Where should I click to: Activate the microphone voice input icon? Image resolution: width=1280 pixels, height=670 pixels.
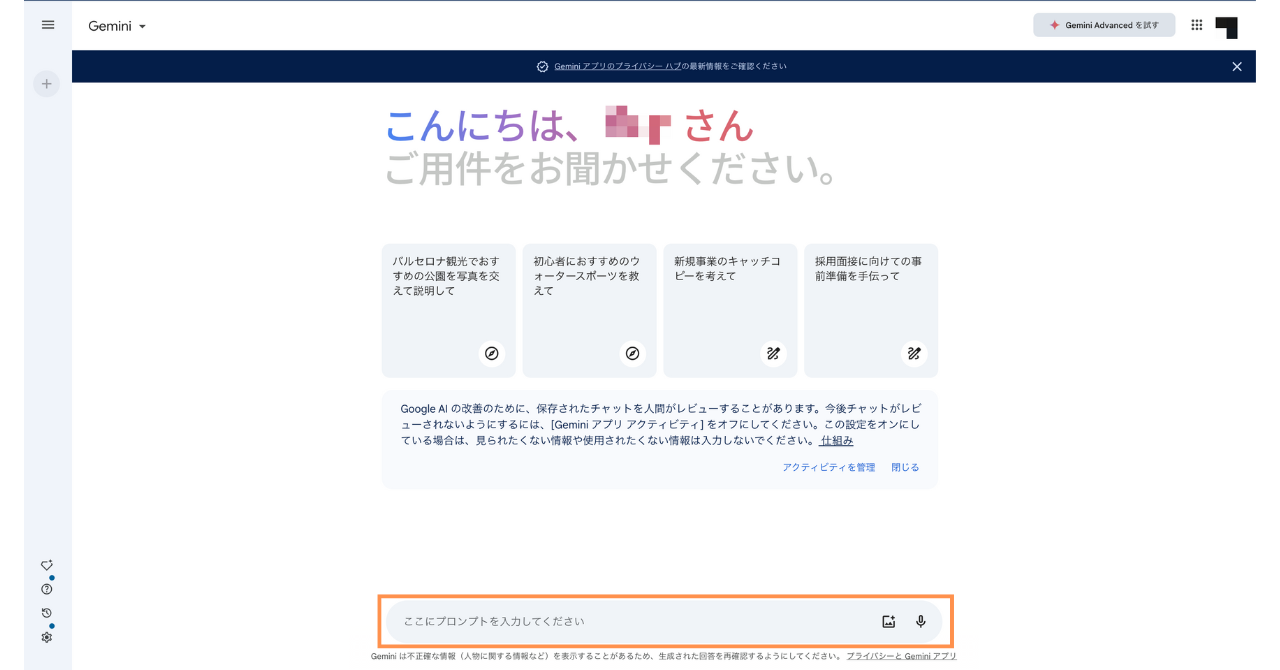921,621
